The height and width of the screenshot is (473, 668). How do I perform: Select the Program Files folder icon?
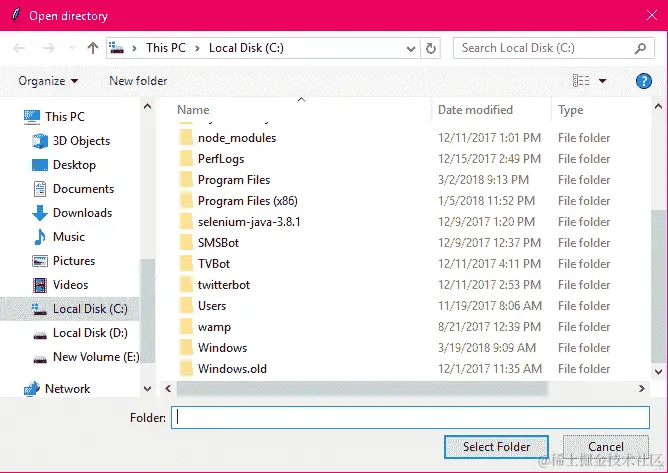(186, 179)
